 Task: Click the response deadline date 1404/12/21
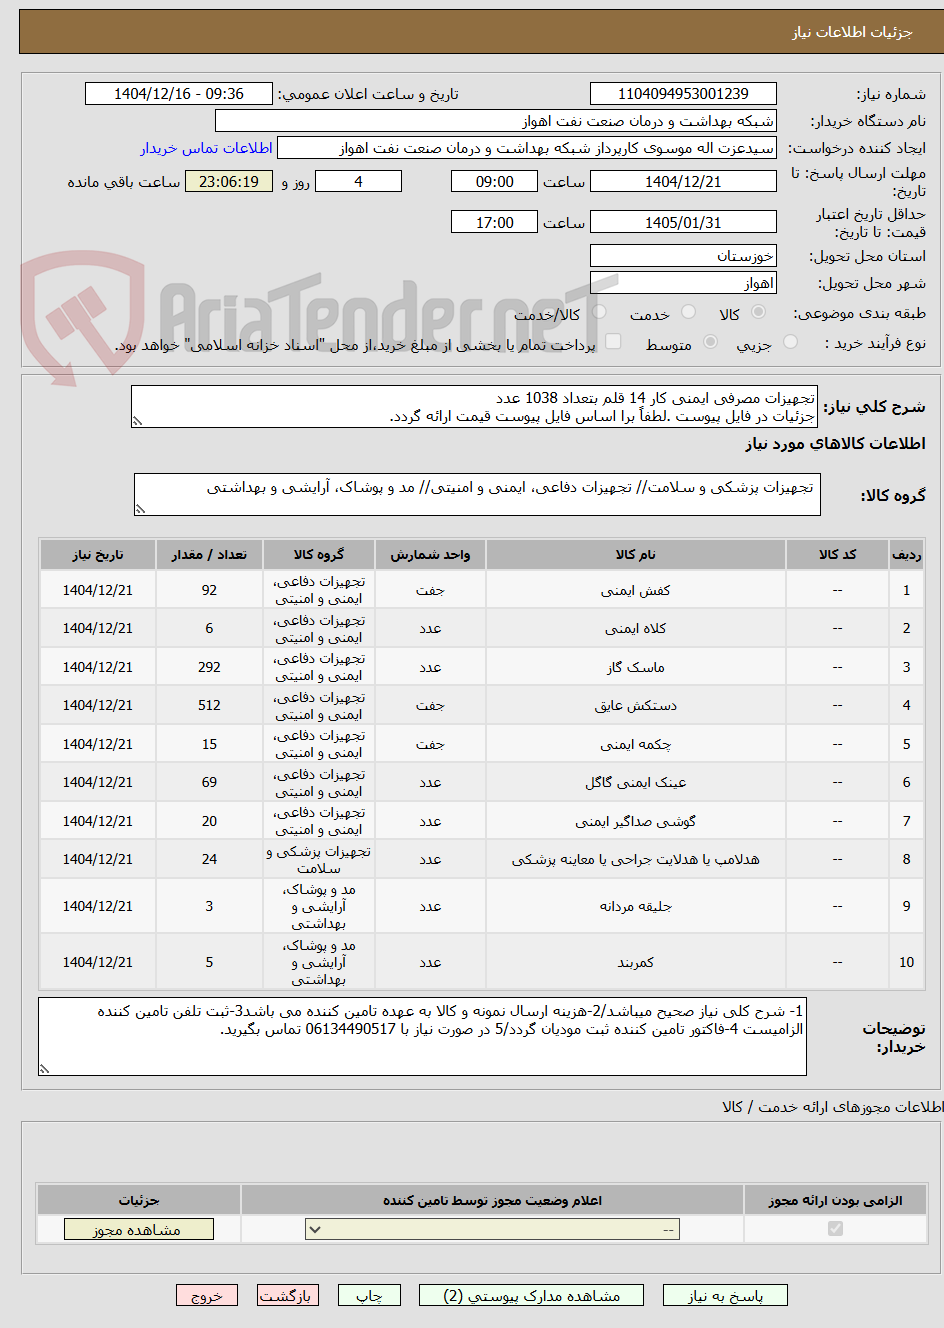click(x=683, y=181)
